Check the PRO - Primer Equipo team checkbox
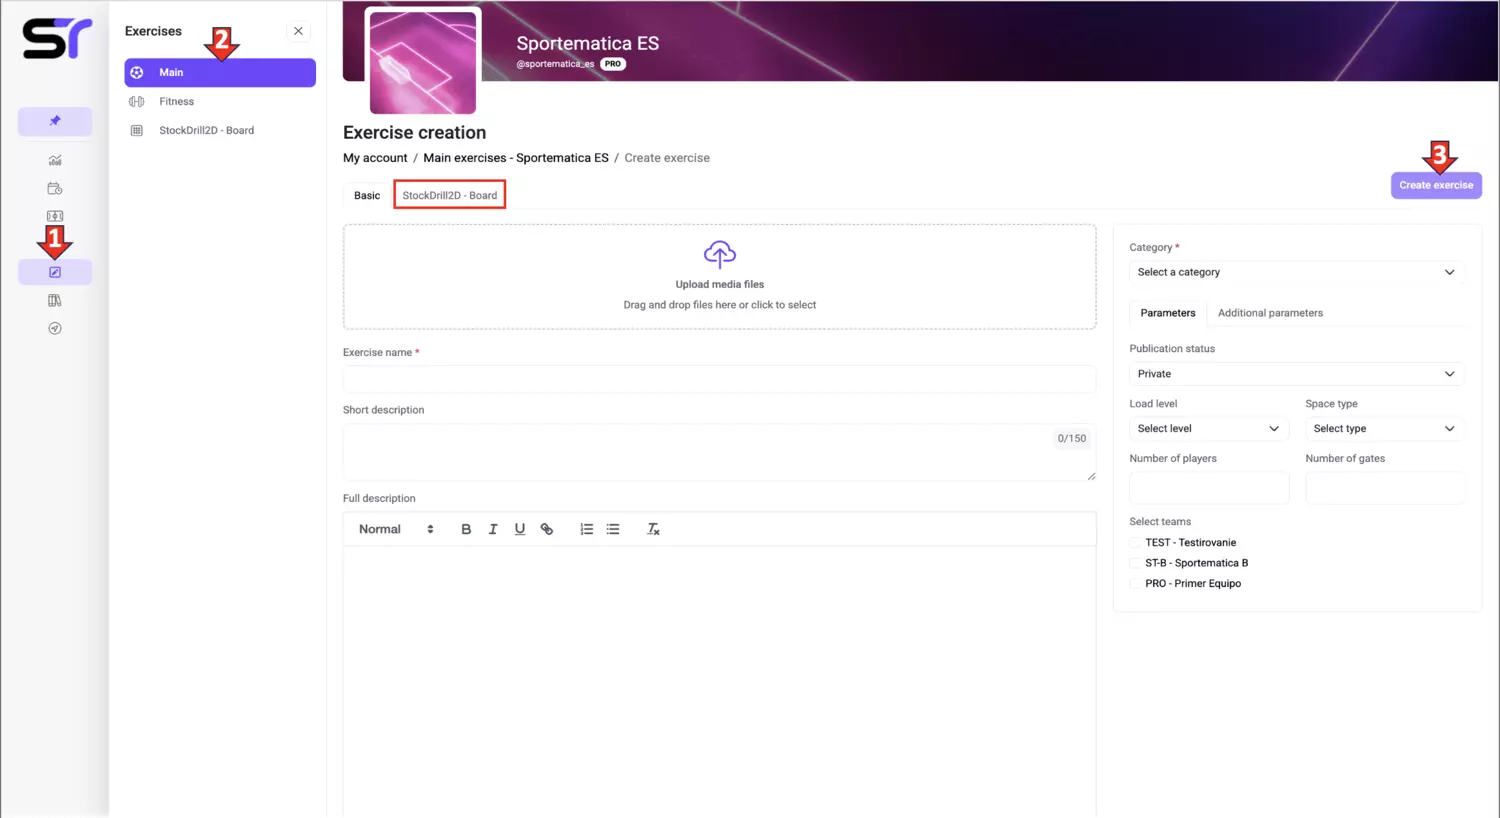The image size is (1500, 818). click(1135, 584)
